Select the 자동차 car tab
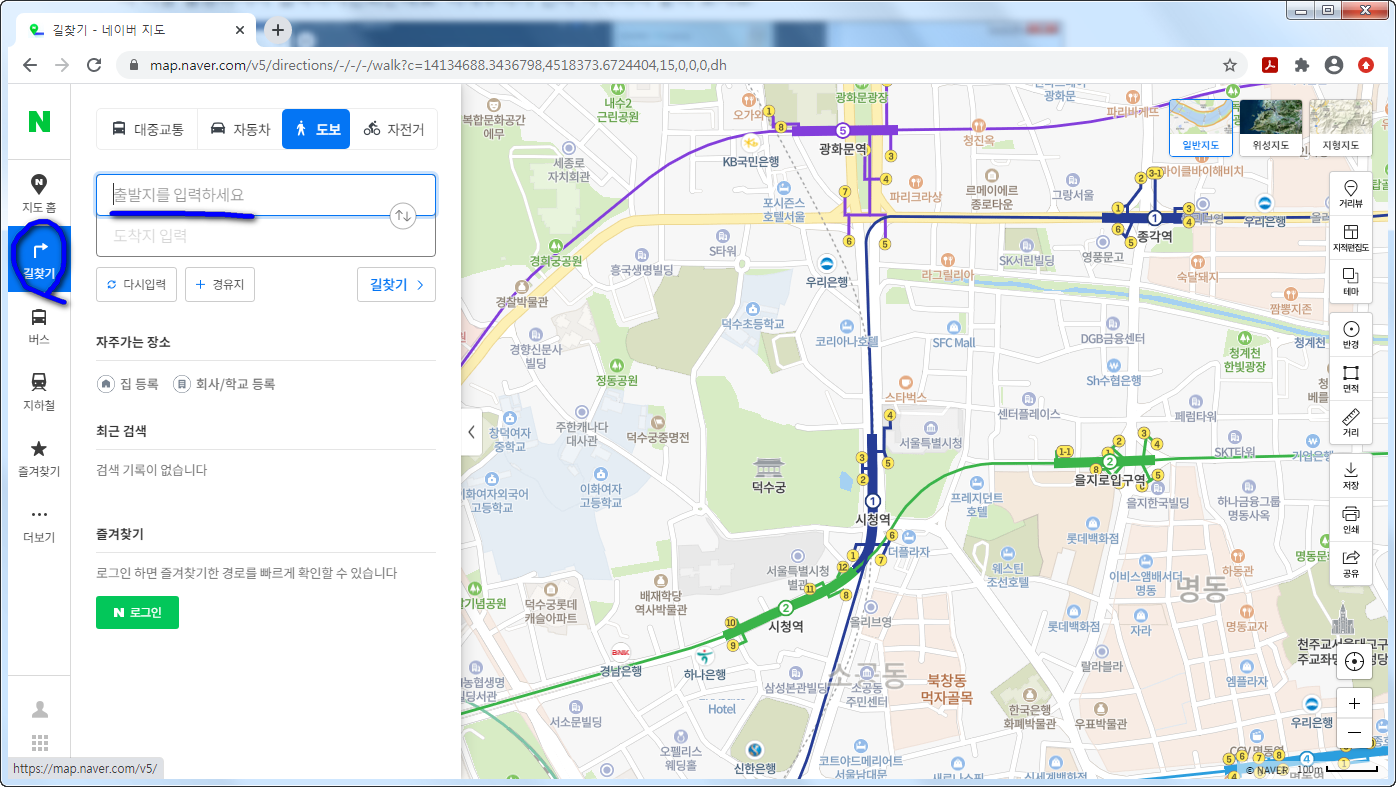Image resolution: width=1396 pixels, height=787 pixels. point(240,129)
